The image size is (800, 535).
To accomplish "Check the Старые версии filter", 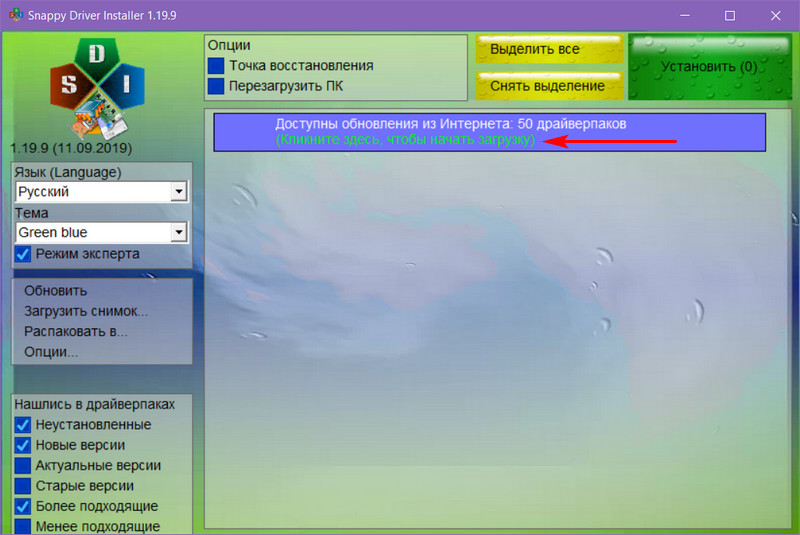I will (x=22, y=486).
